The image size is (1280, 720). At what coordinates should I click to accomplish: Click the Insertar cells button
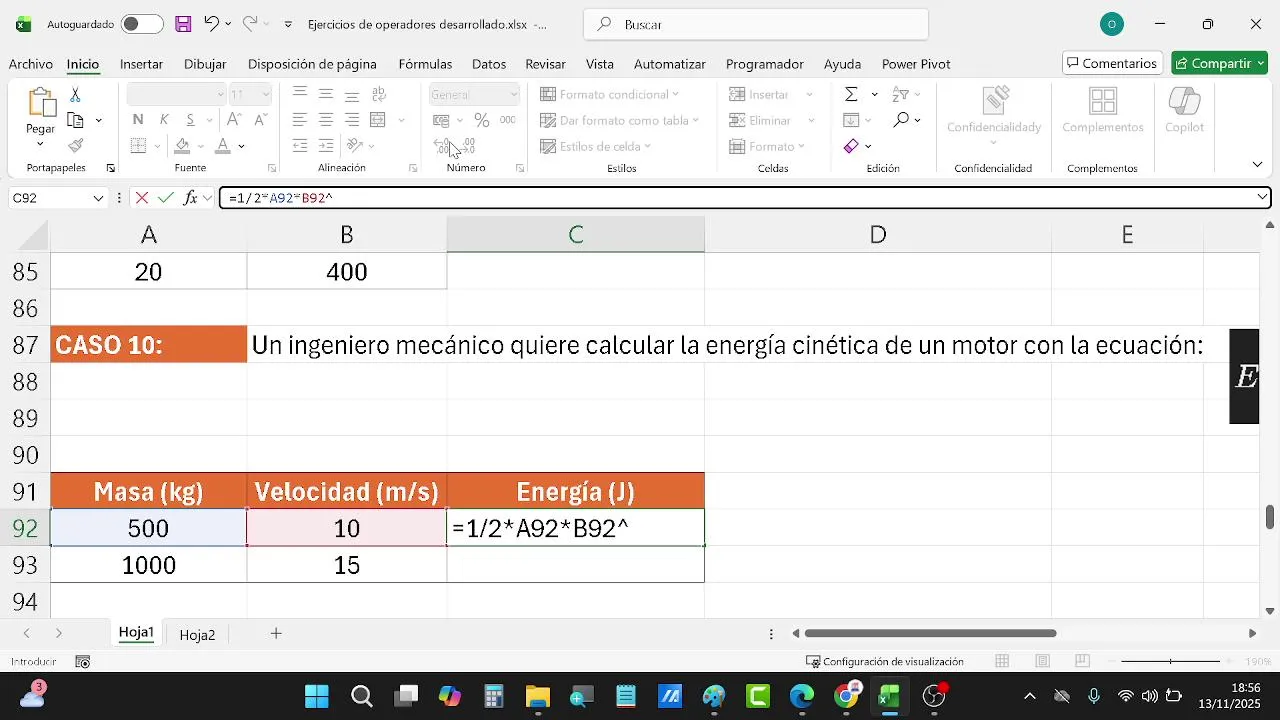point(760,94)
